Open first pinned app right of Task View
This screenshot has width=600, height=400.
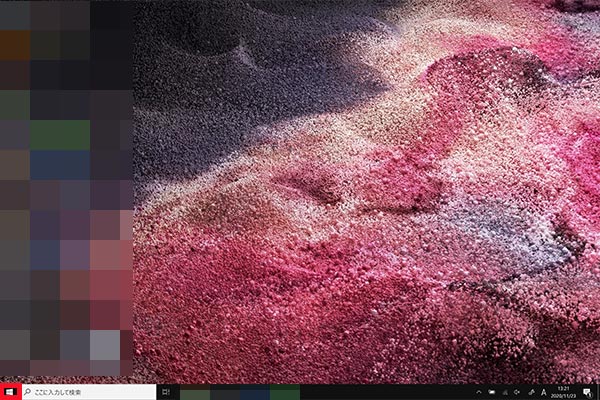click(195, 392)
